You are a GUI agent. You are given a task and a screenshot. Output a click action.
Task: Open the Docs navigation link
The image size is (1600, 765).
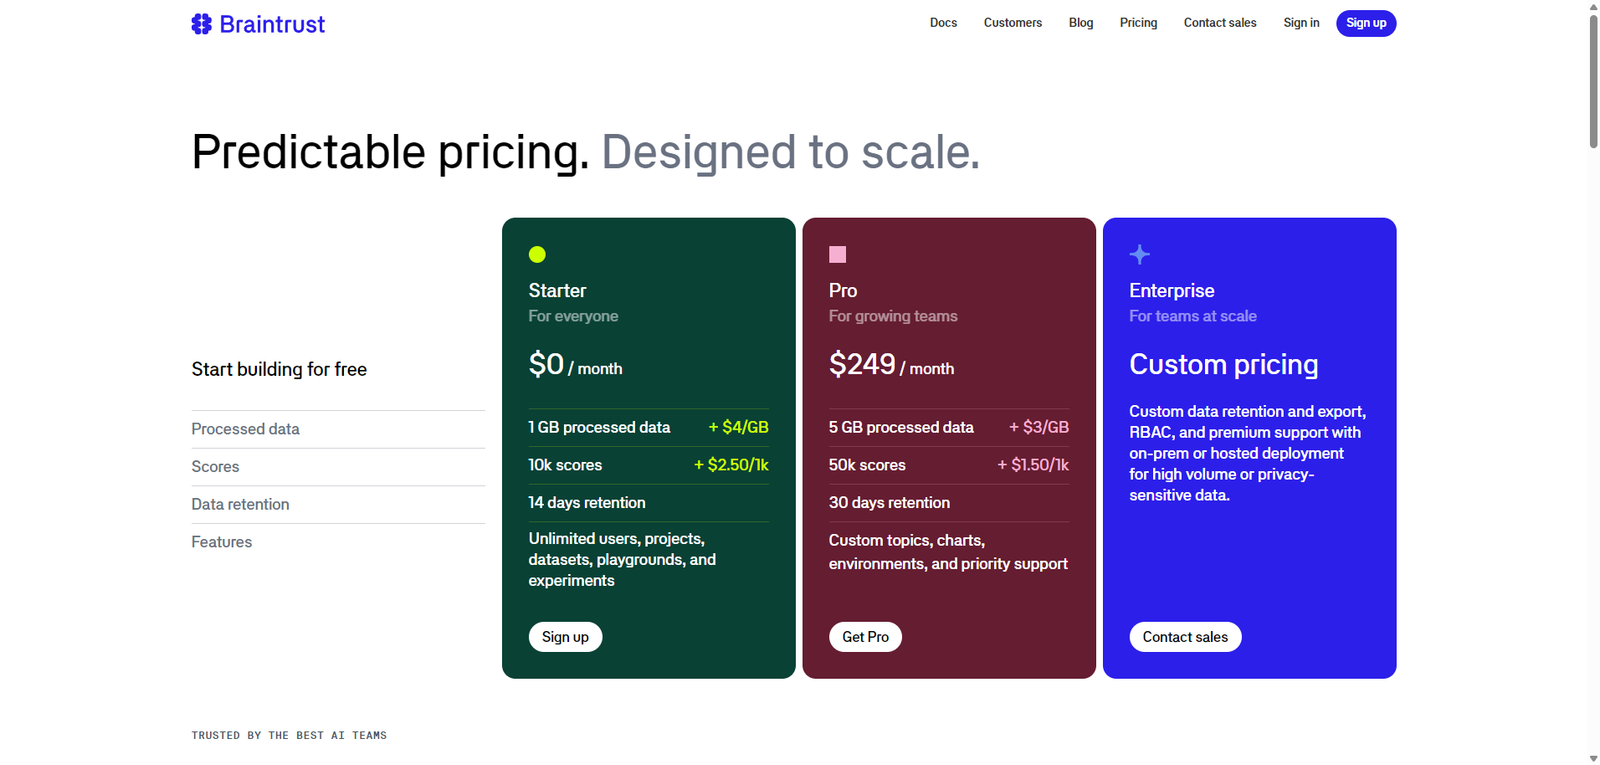943,23
